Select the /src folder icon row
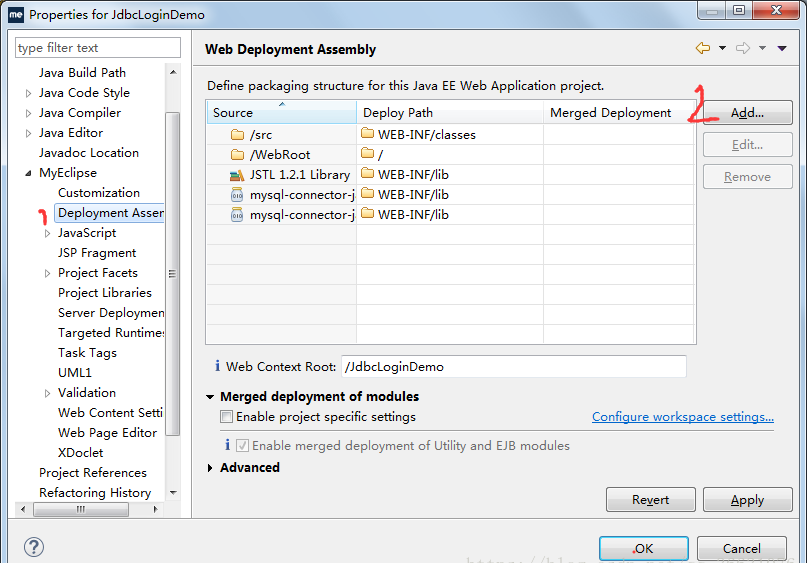 point(237,135)
